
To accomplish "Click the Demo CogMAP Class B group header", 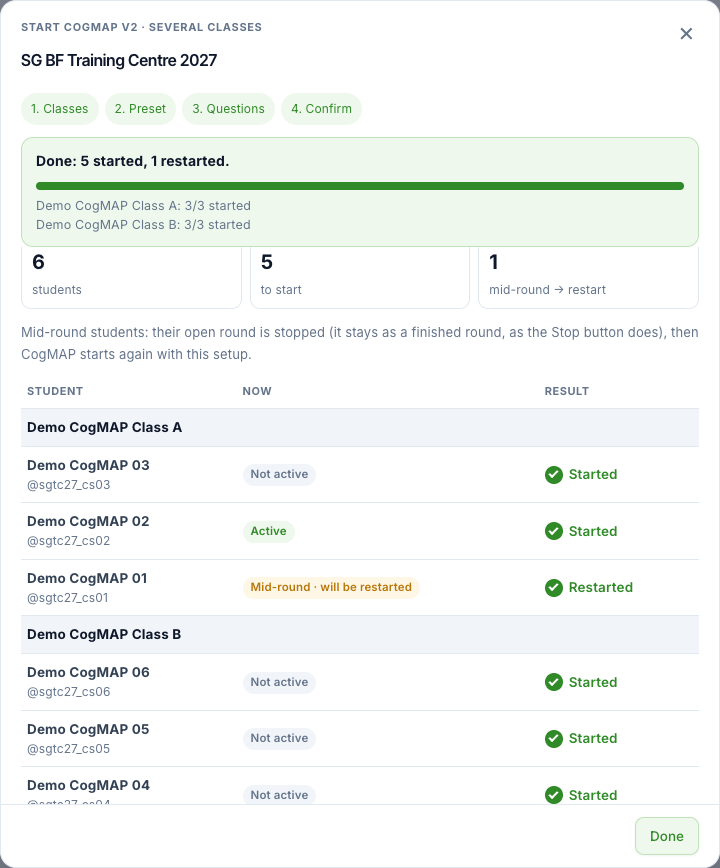I will 360,634.
